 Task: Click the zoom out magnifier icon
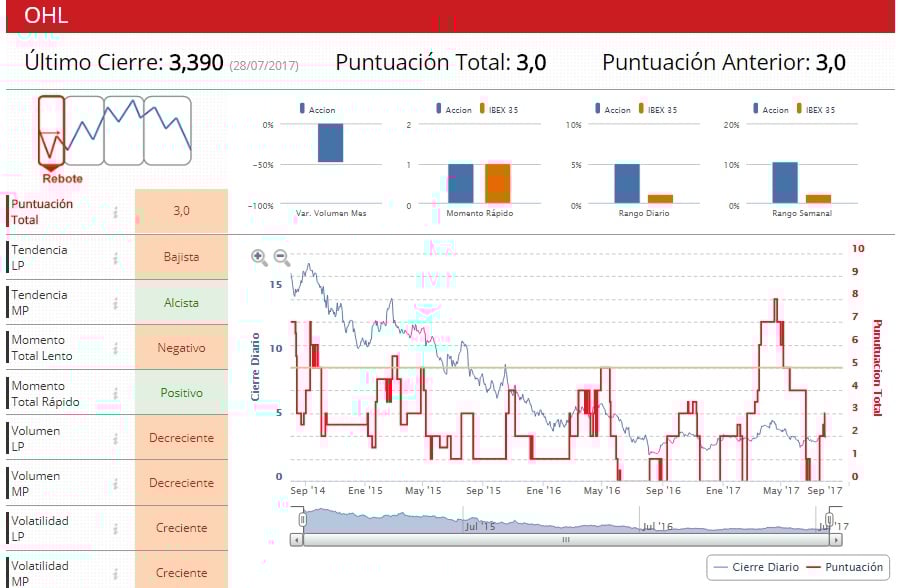coord(282,258)
